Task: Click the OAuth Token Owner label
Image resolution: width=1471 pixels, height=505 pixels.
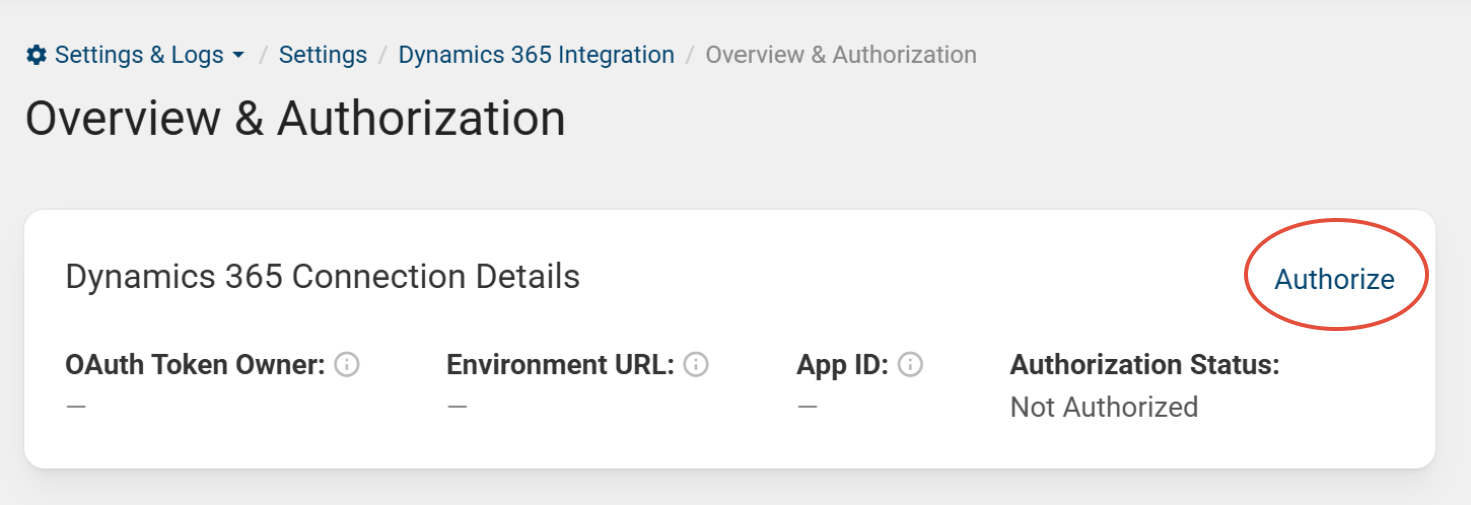Action: pos(196,365)
